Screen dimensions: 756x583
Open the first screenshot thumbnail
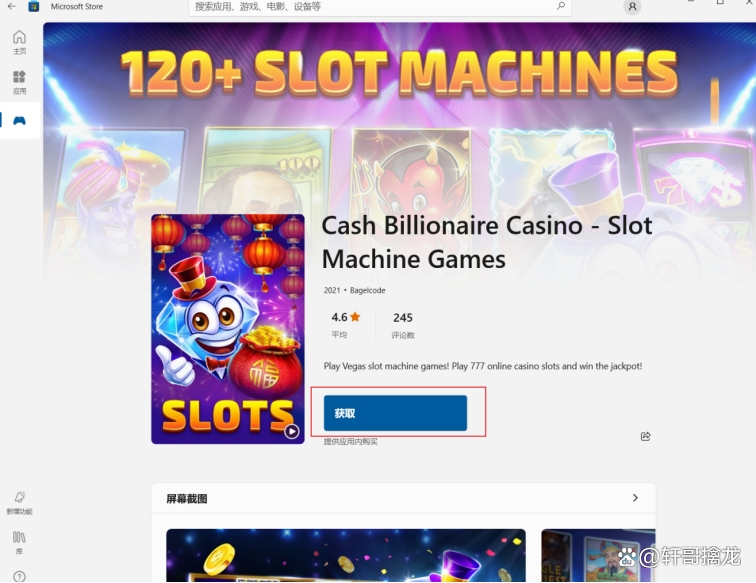[346, 555]
